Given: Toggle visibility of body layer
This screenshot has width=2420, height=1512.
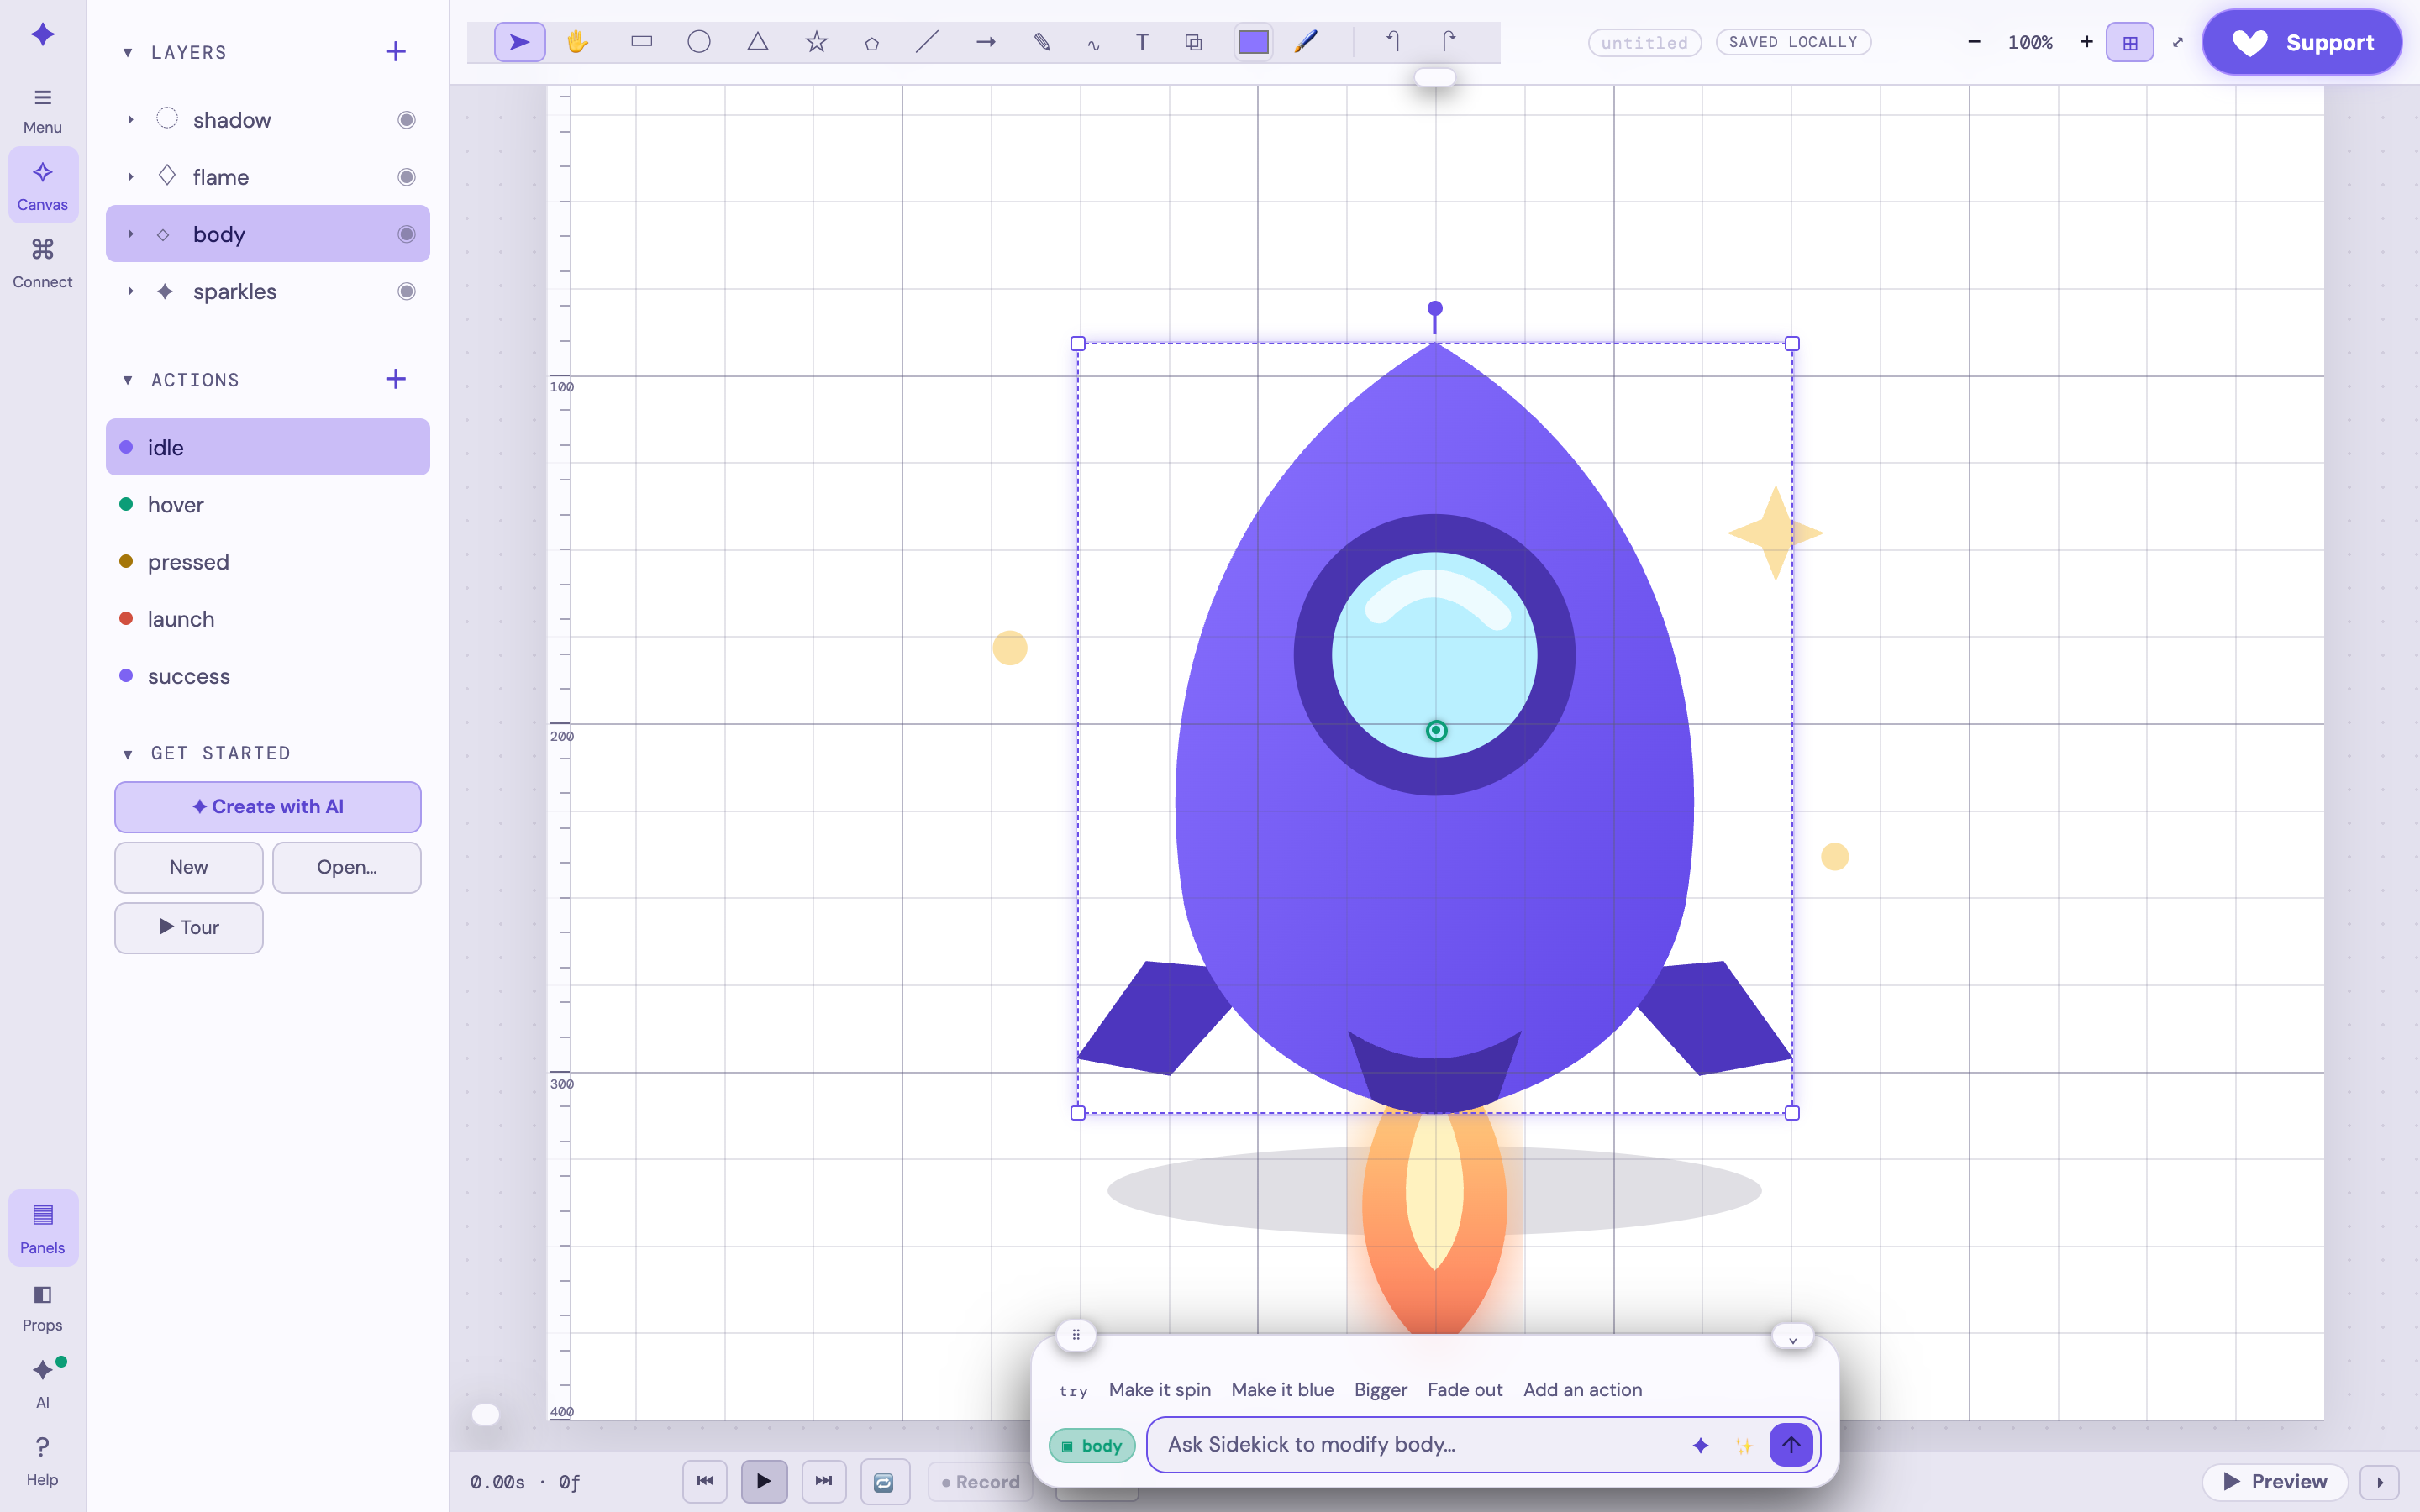Looking at the screenshot, I should [406, 234].
